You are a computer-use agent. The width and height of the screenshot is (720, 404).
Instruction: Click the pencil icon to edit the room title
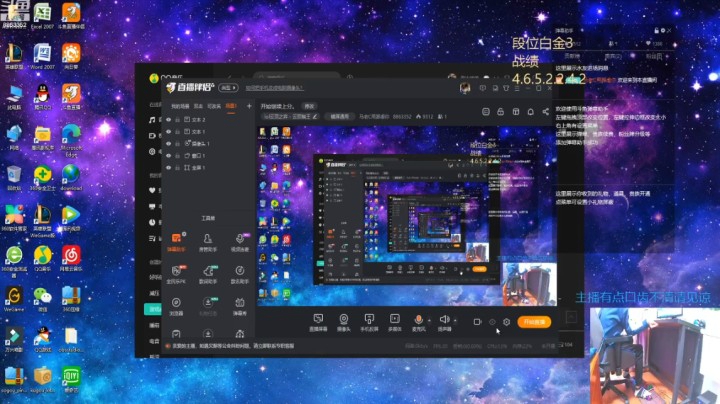pyautogui.click(x=315, y=117)
